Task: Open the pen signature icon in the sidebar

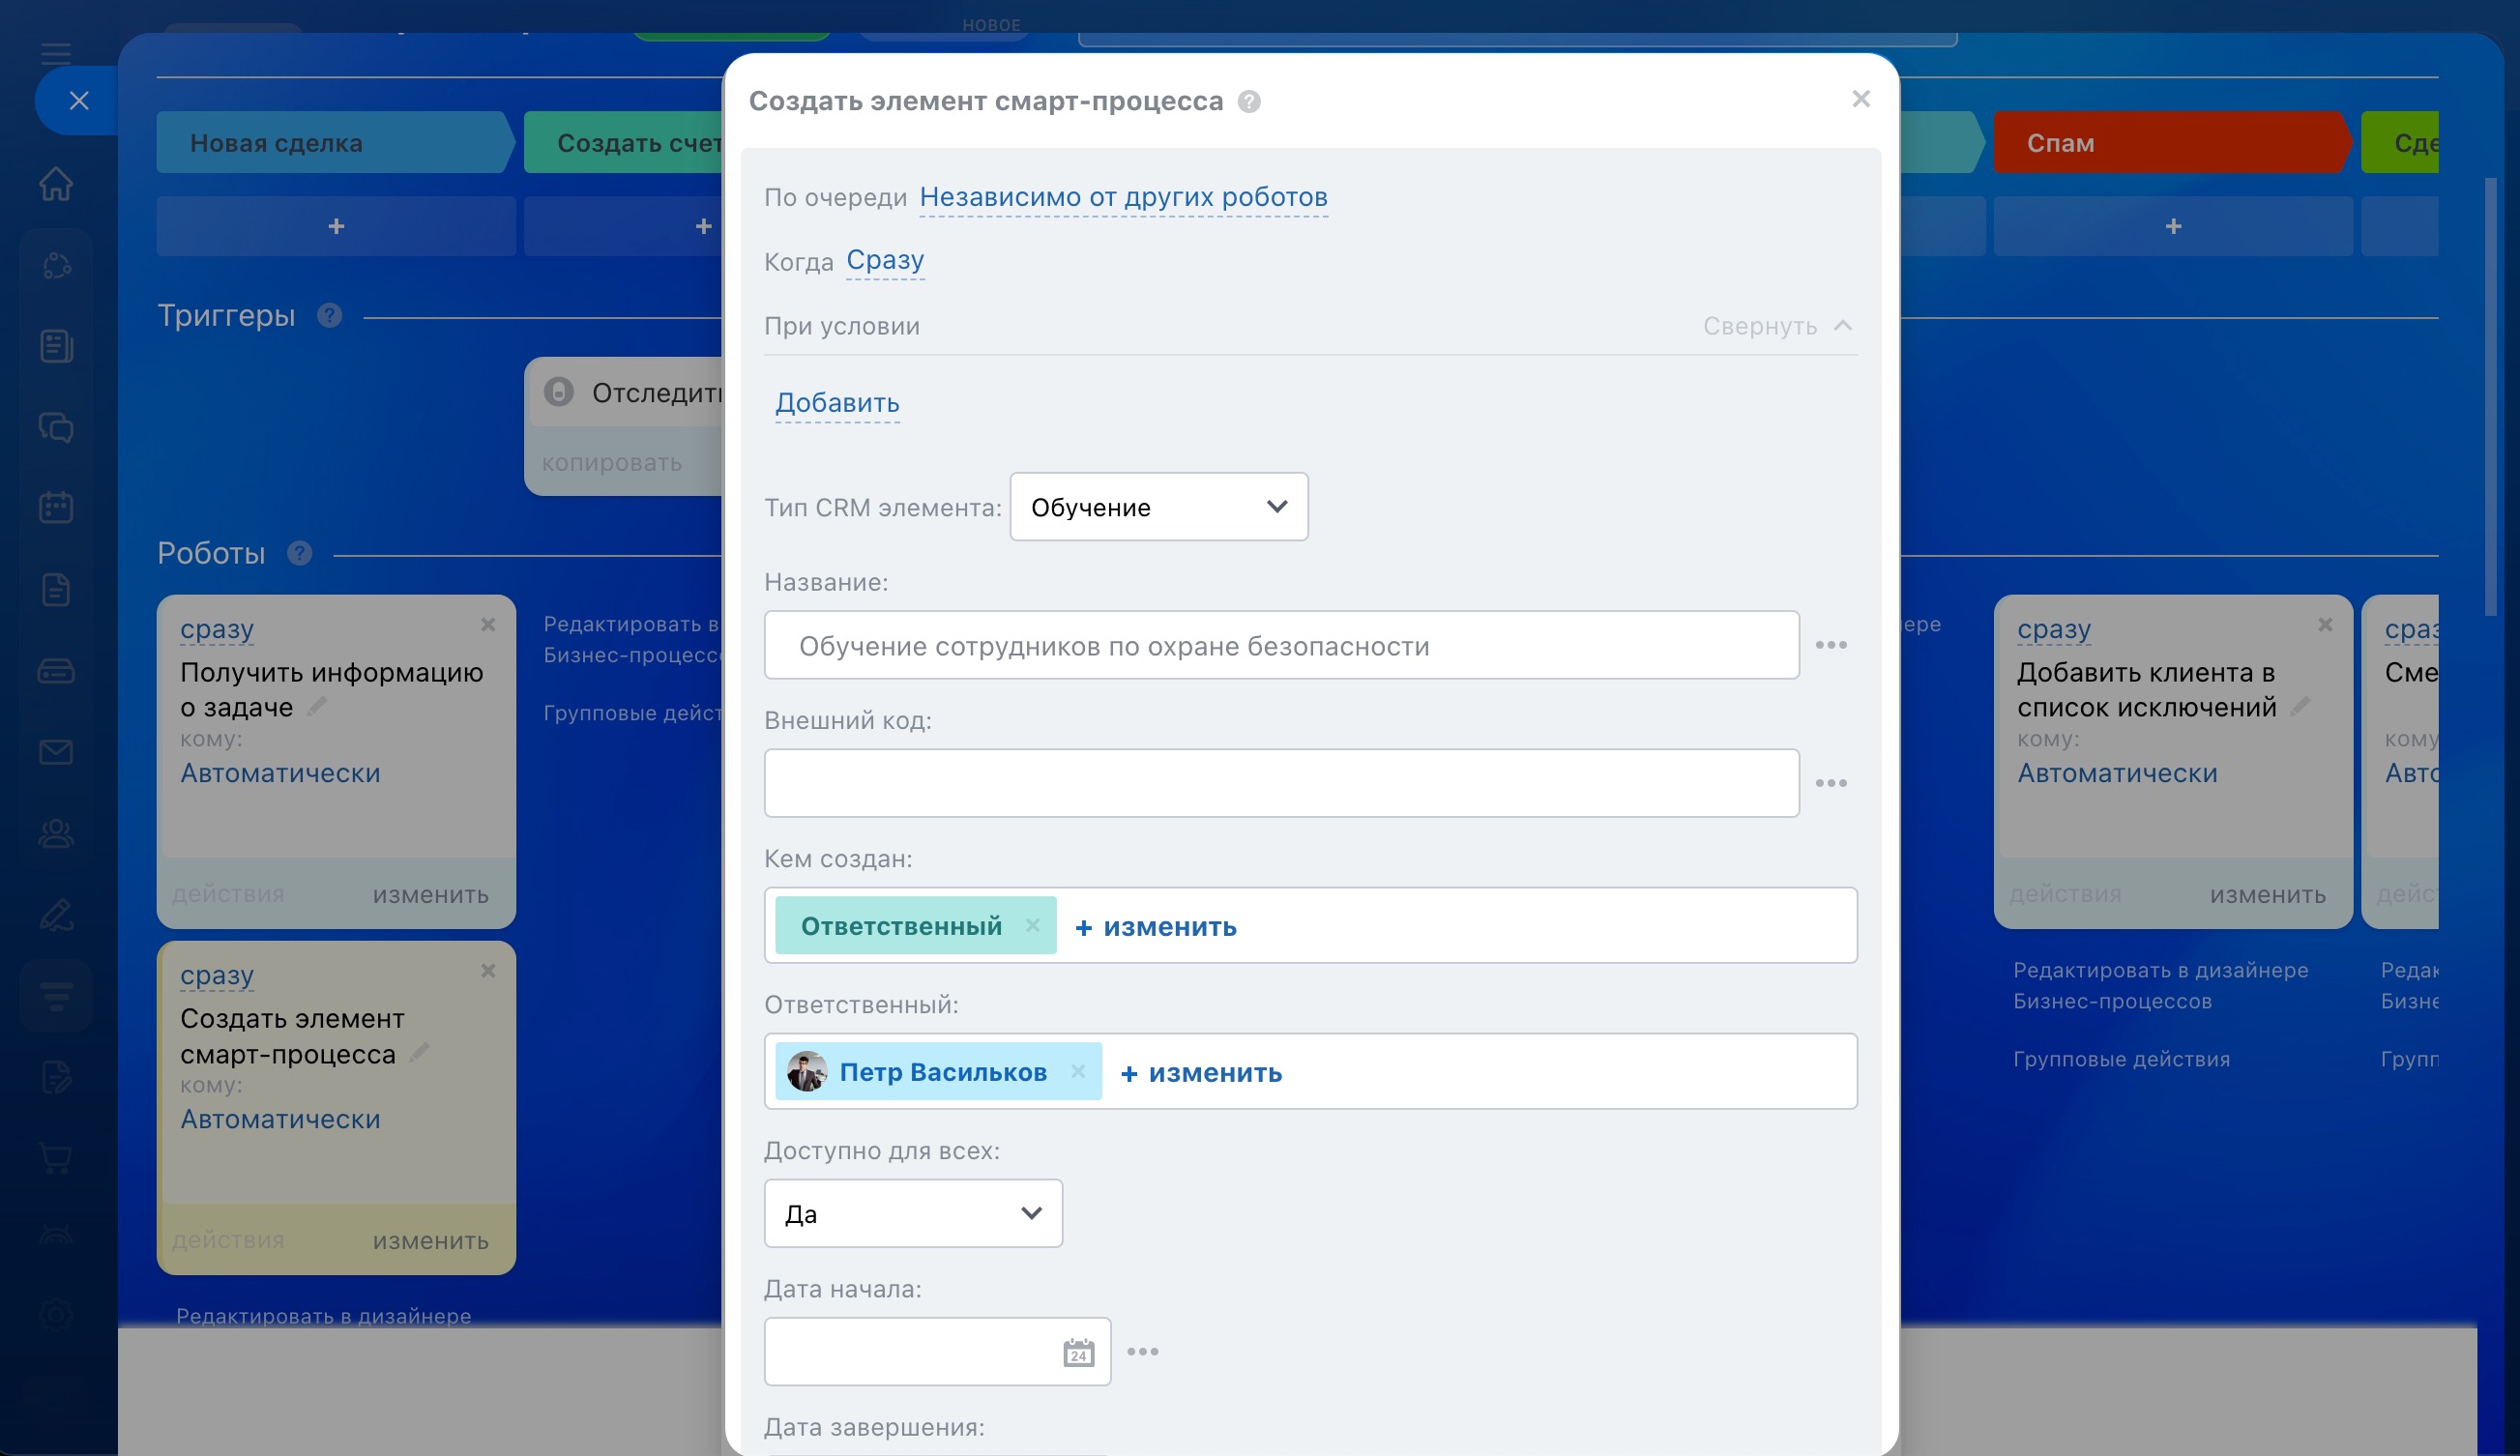Action: tap(56, 915)
